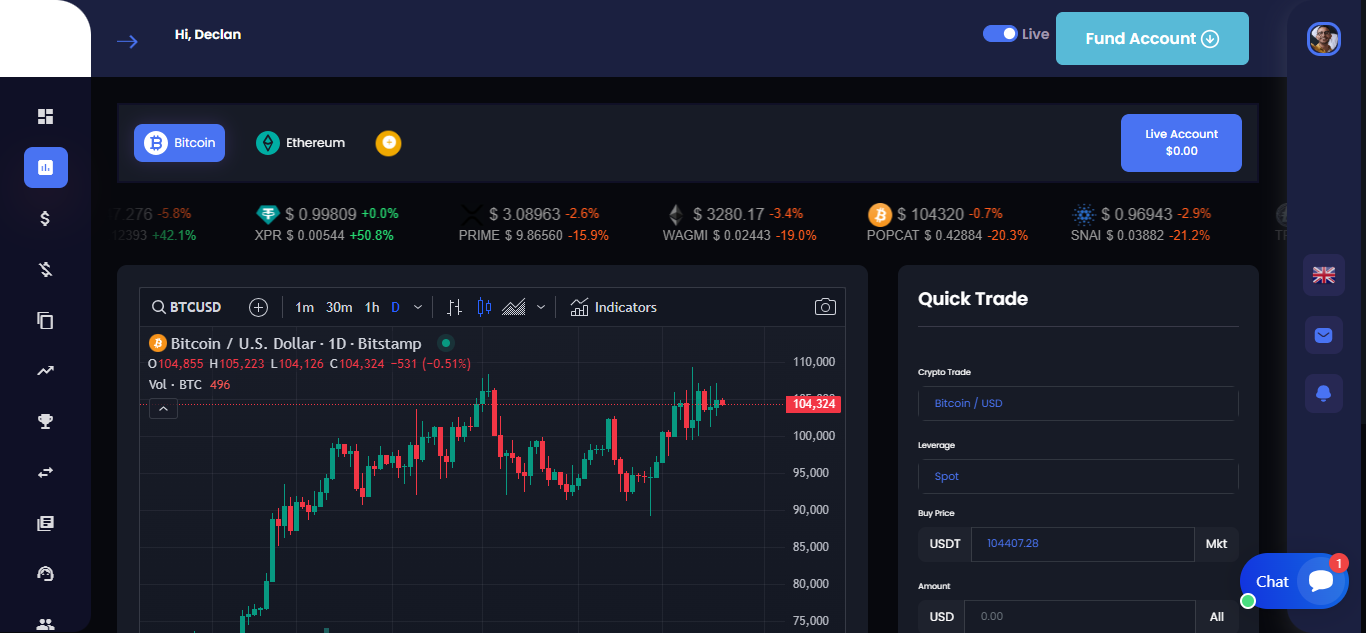The image size is (1366, 633).
Task: Select the candlestick chart style
Action: (x=484, y=307)
